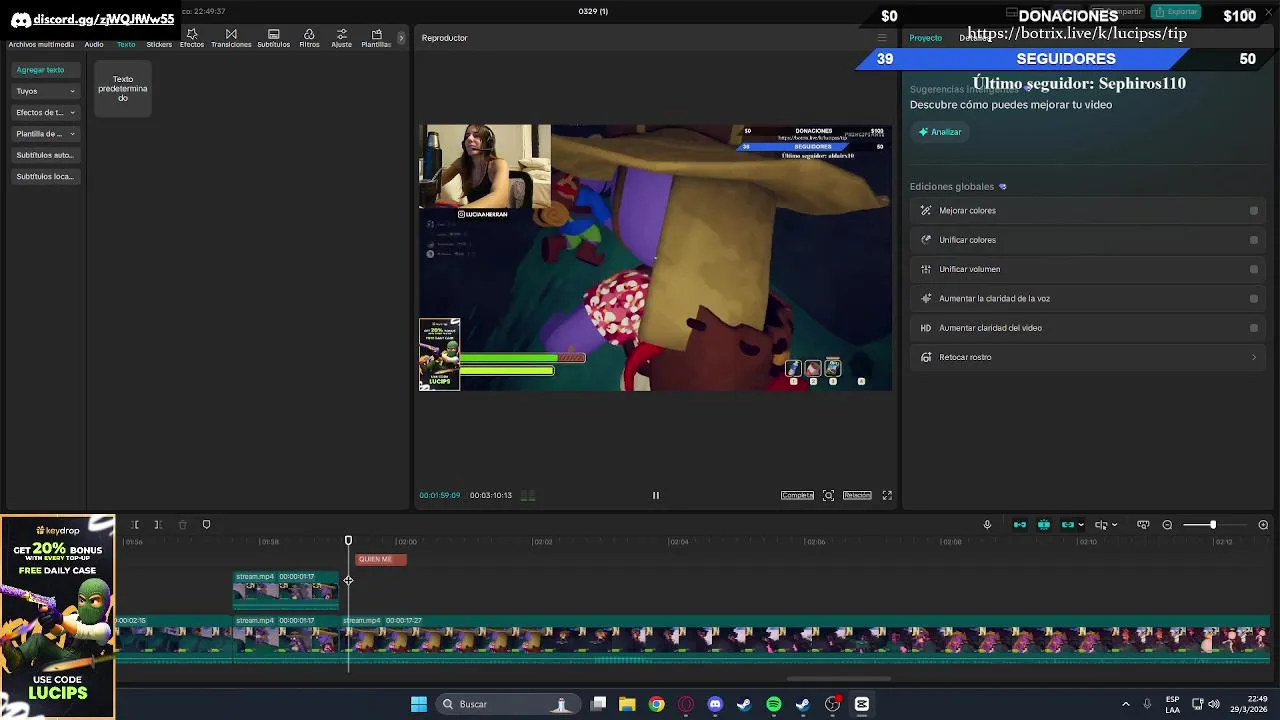Toggle Unificar volumen switch
Screen dimensions: 1280x720
click(x=1254, y=269)
